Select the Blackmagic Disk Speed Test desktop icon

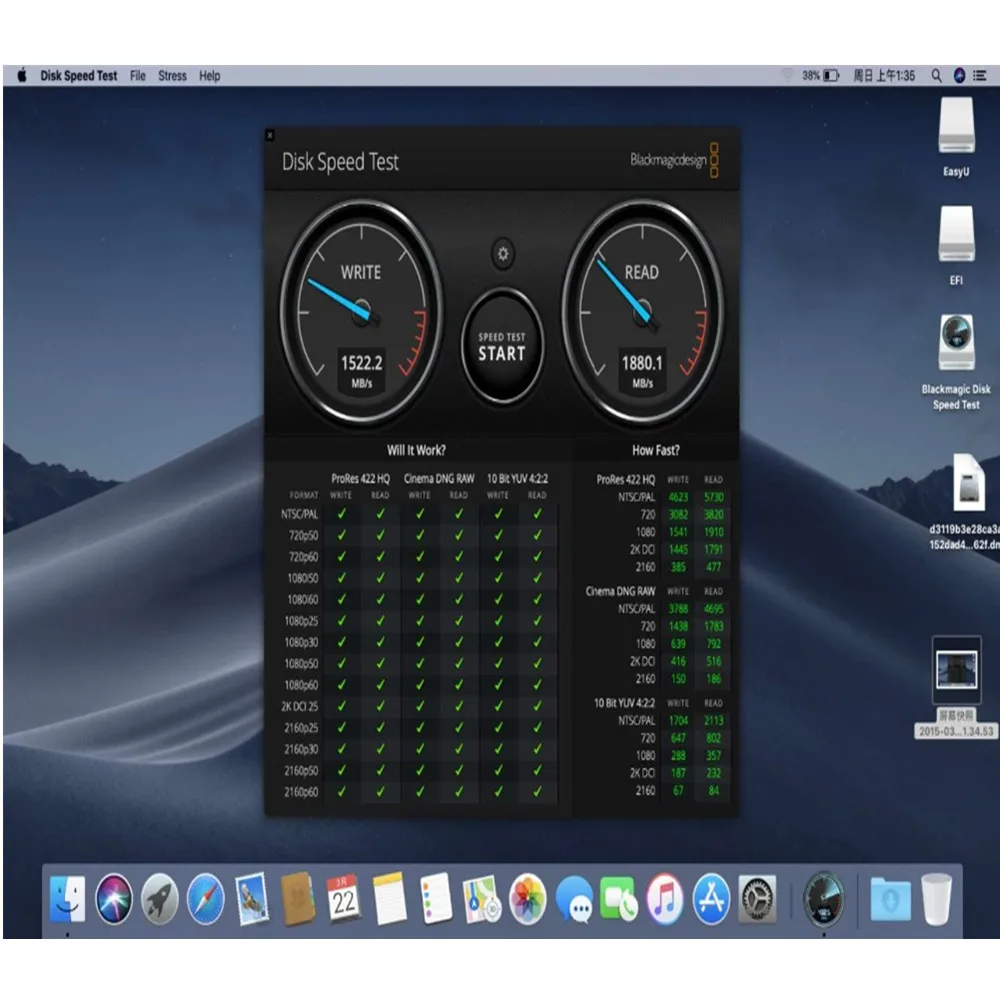[x=956, y=345]
